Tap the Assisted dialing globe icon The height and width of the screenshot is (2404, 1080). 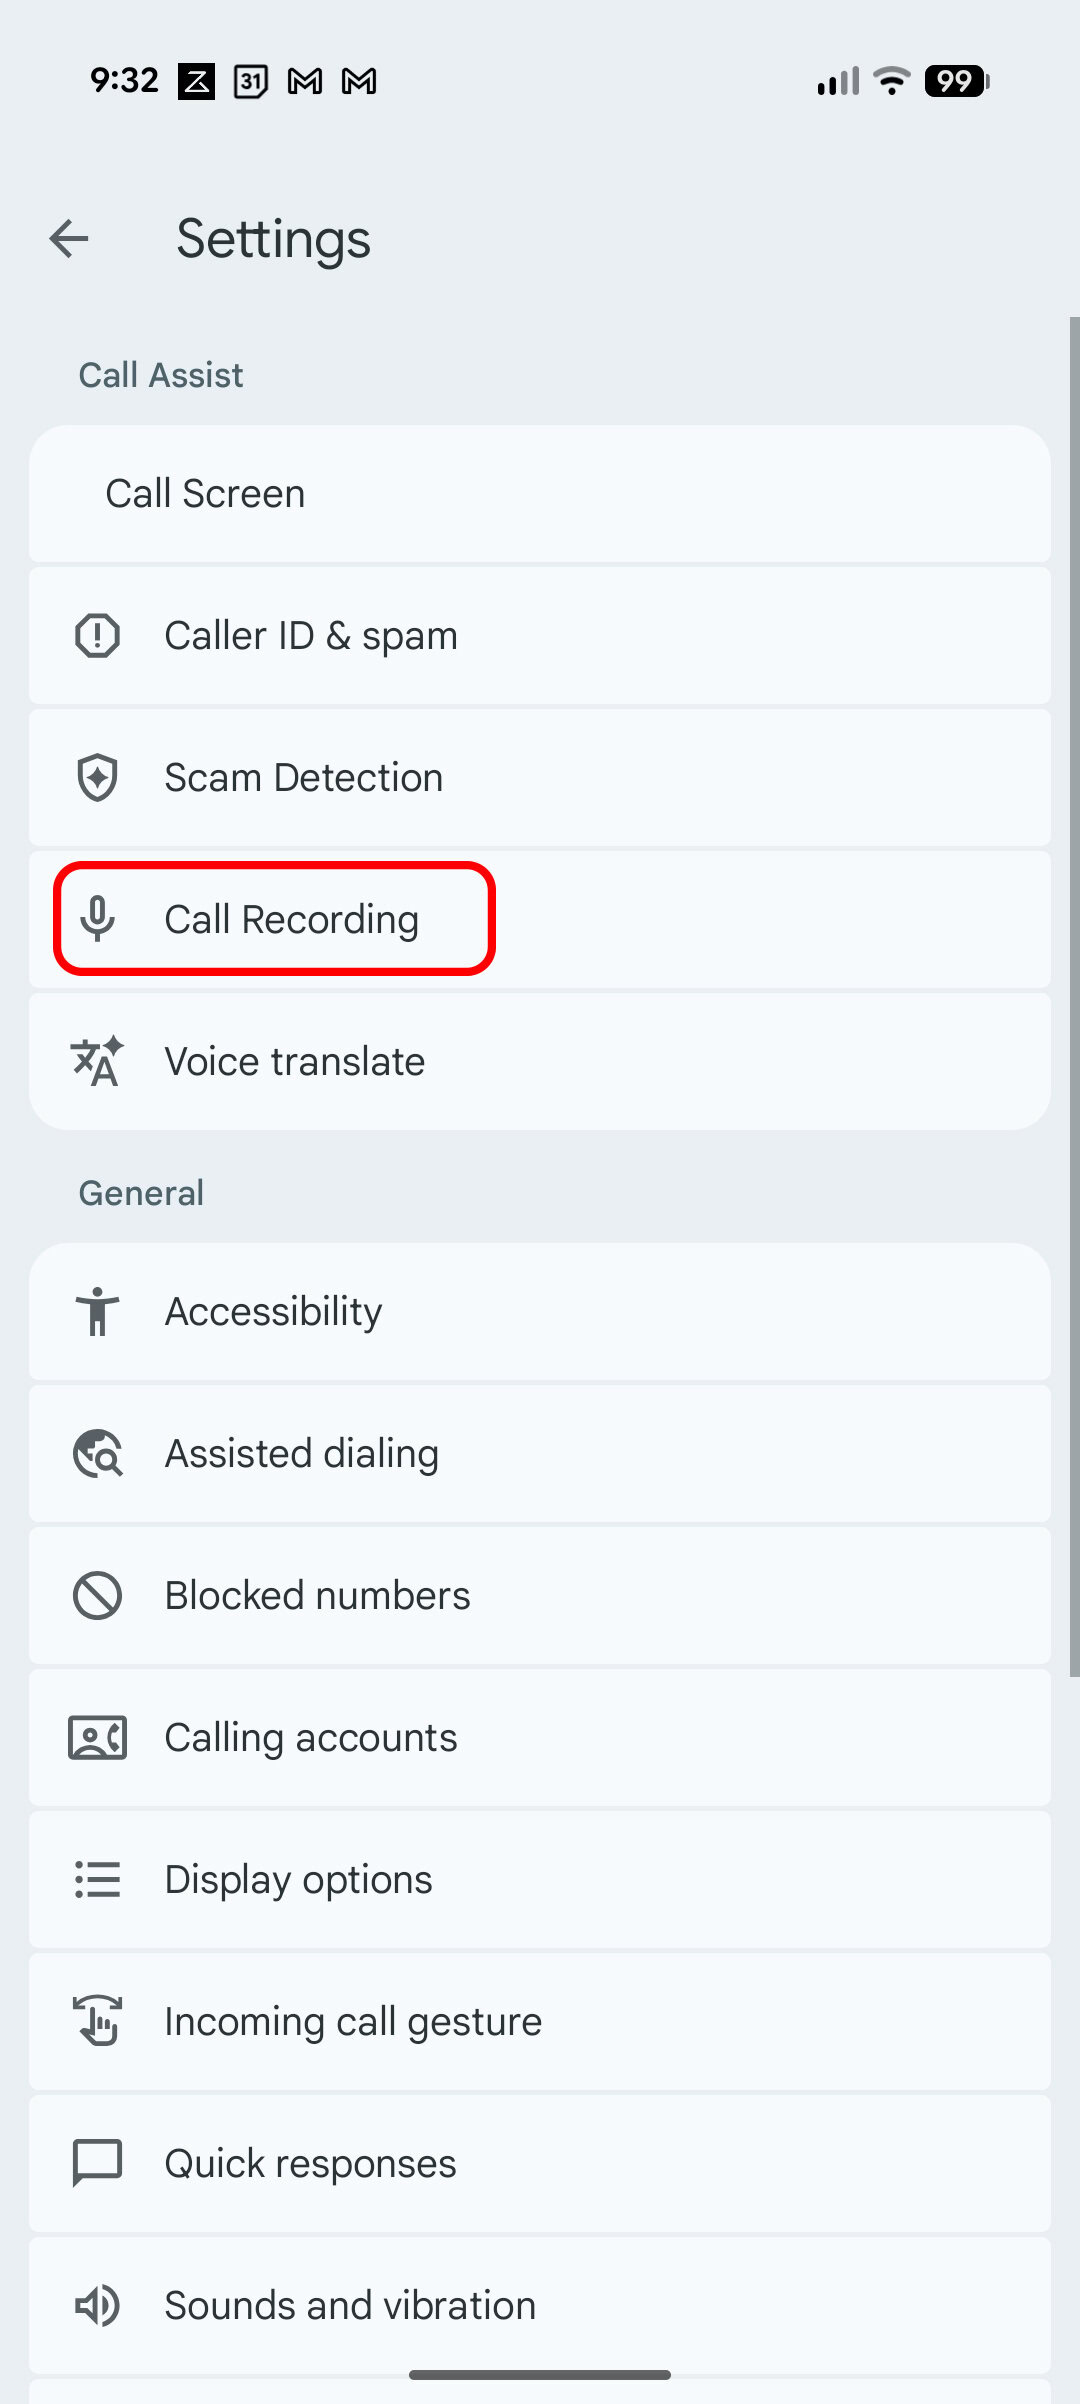coord(97,1453)
